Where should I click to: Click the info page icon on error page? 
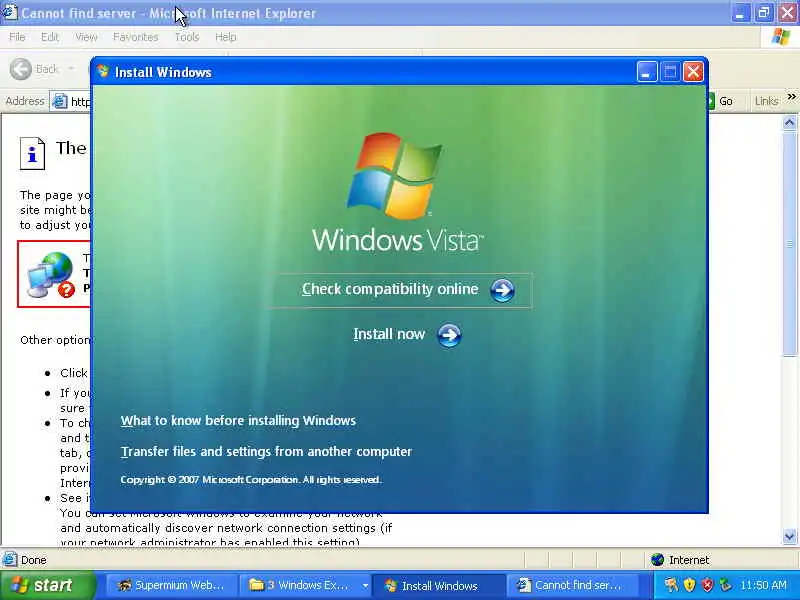point(33,153)
